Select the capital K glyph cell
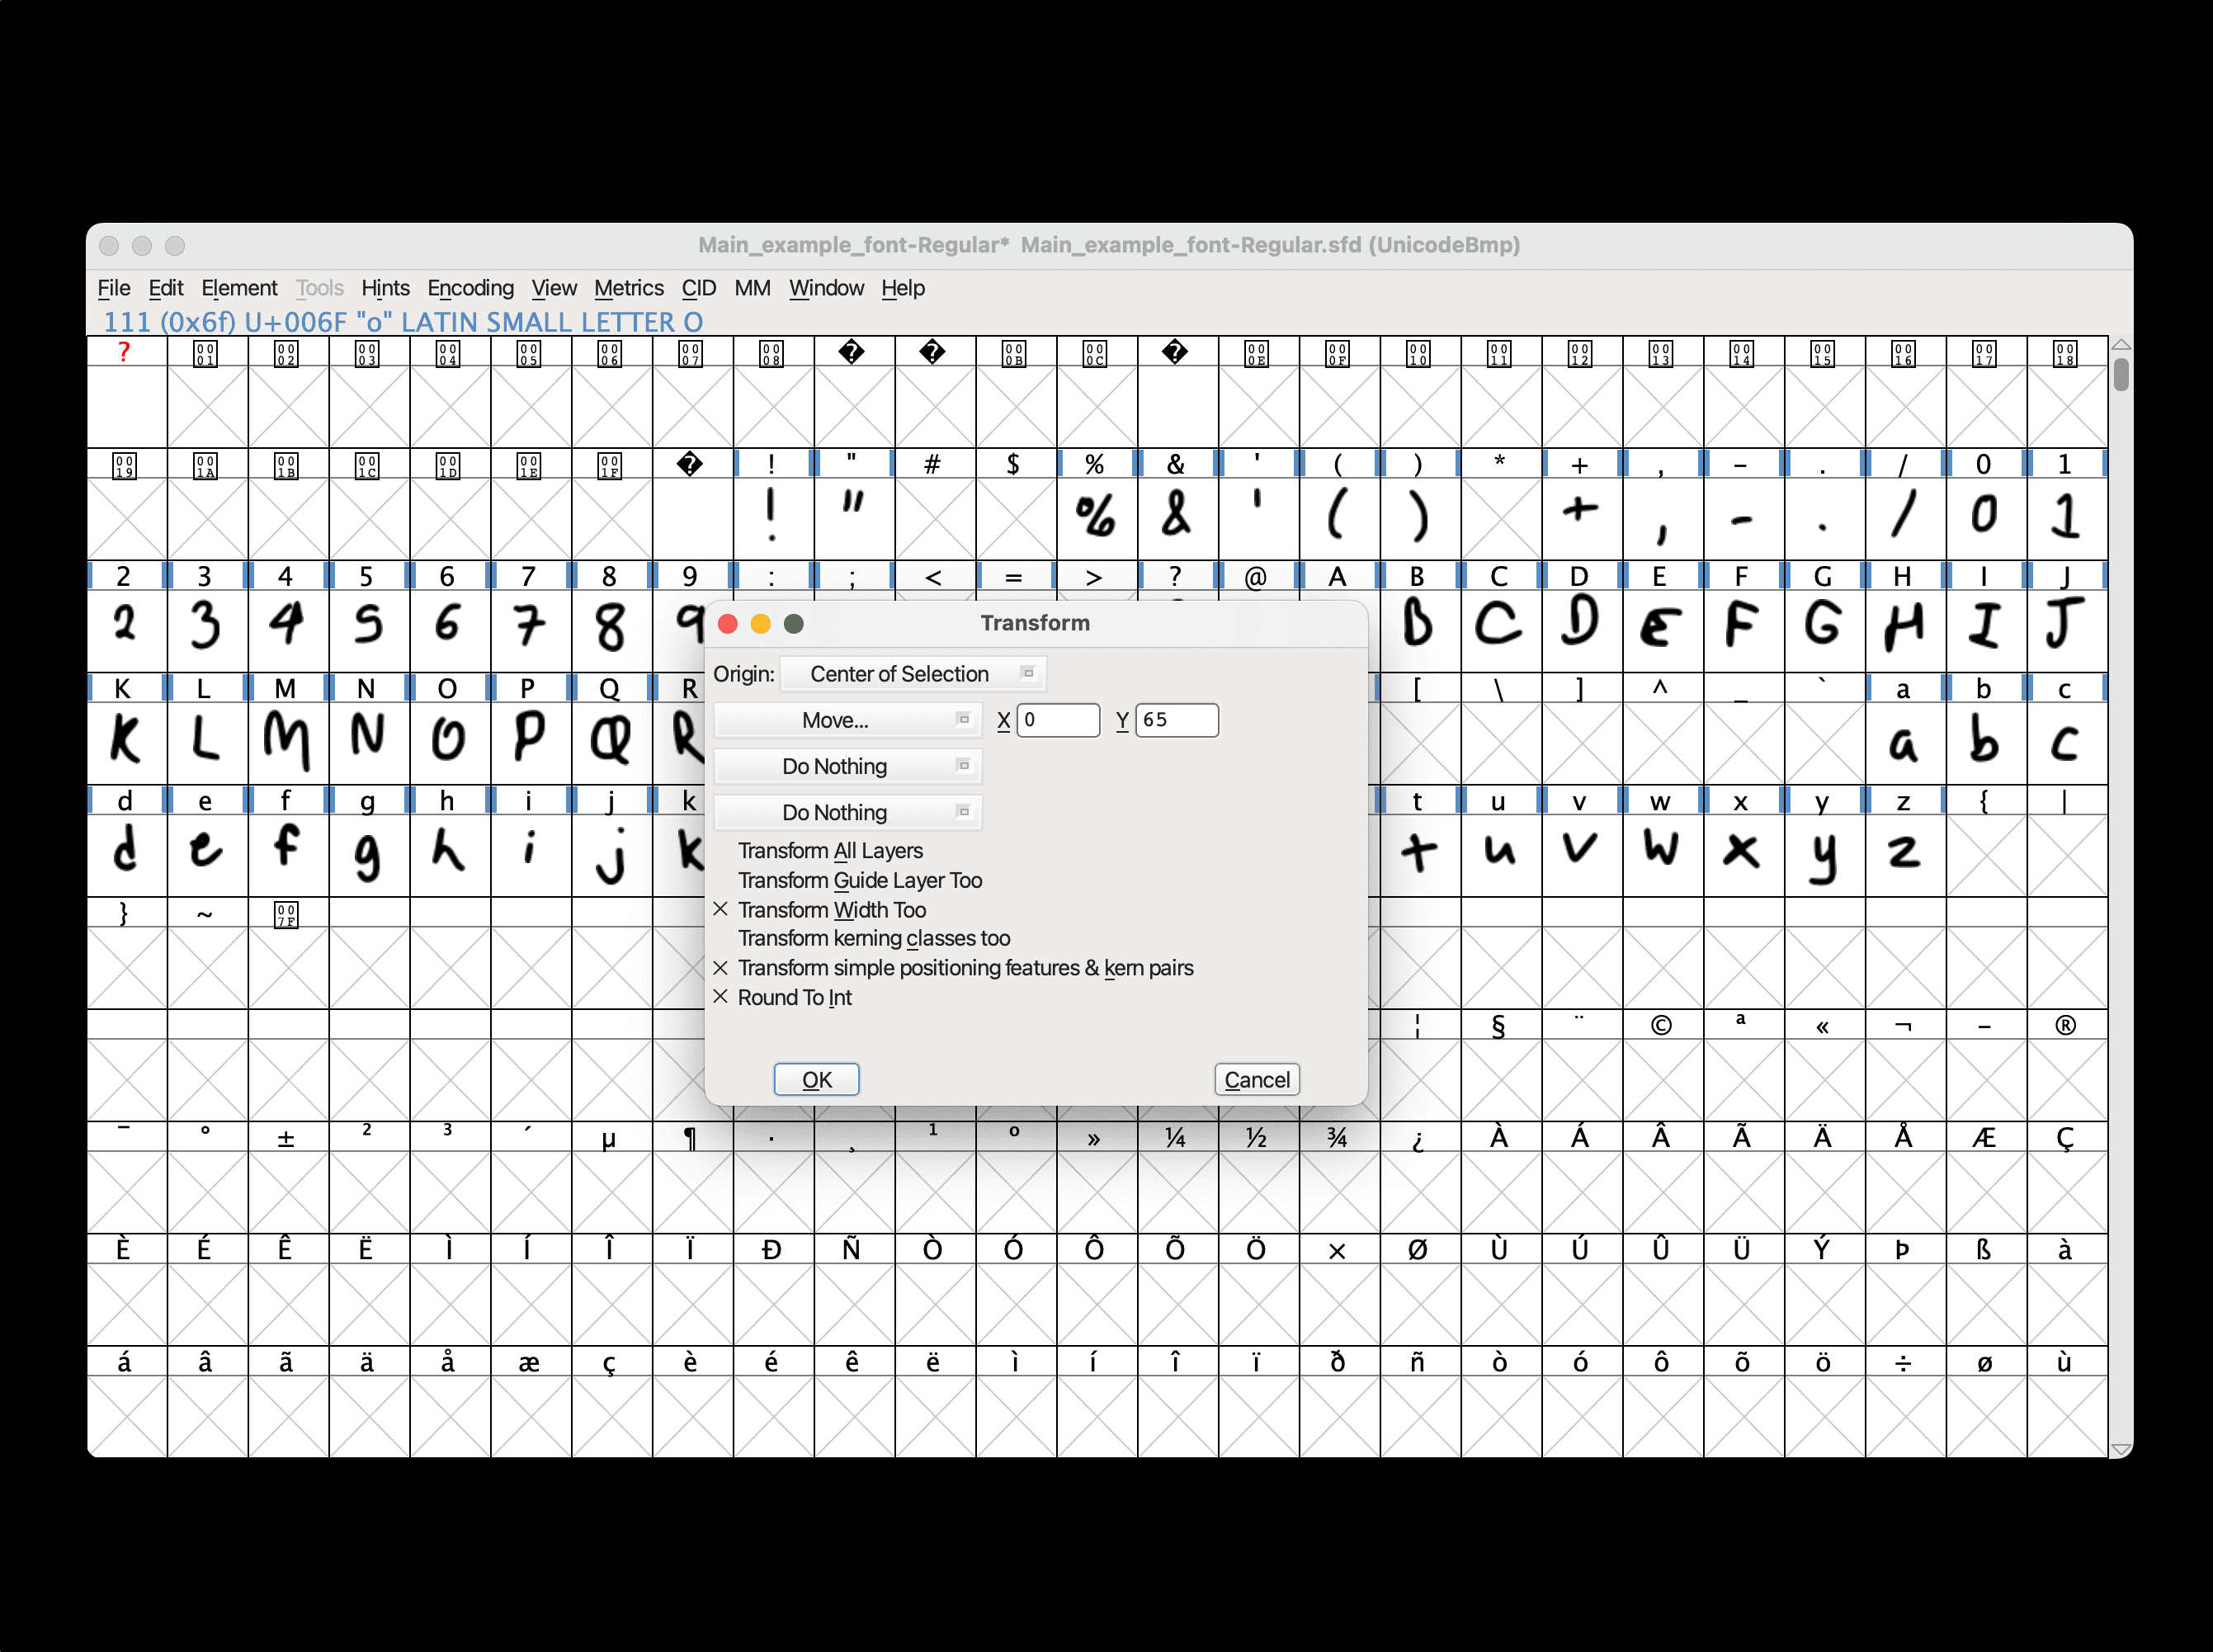 click(x=126, y=742)
